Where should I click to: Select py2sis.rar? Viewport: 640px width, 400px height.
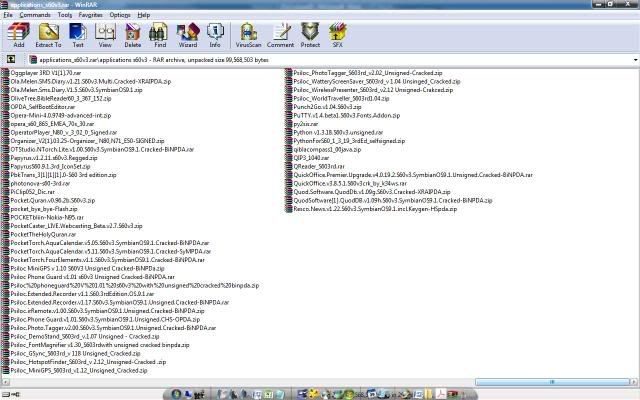[x=302, y=124]
